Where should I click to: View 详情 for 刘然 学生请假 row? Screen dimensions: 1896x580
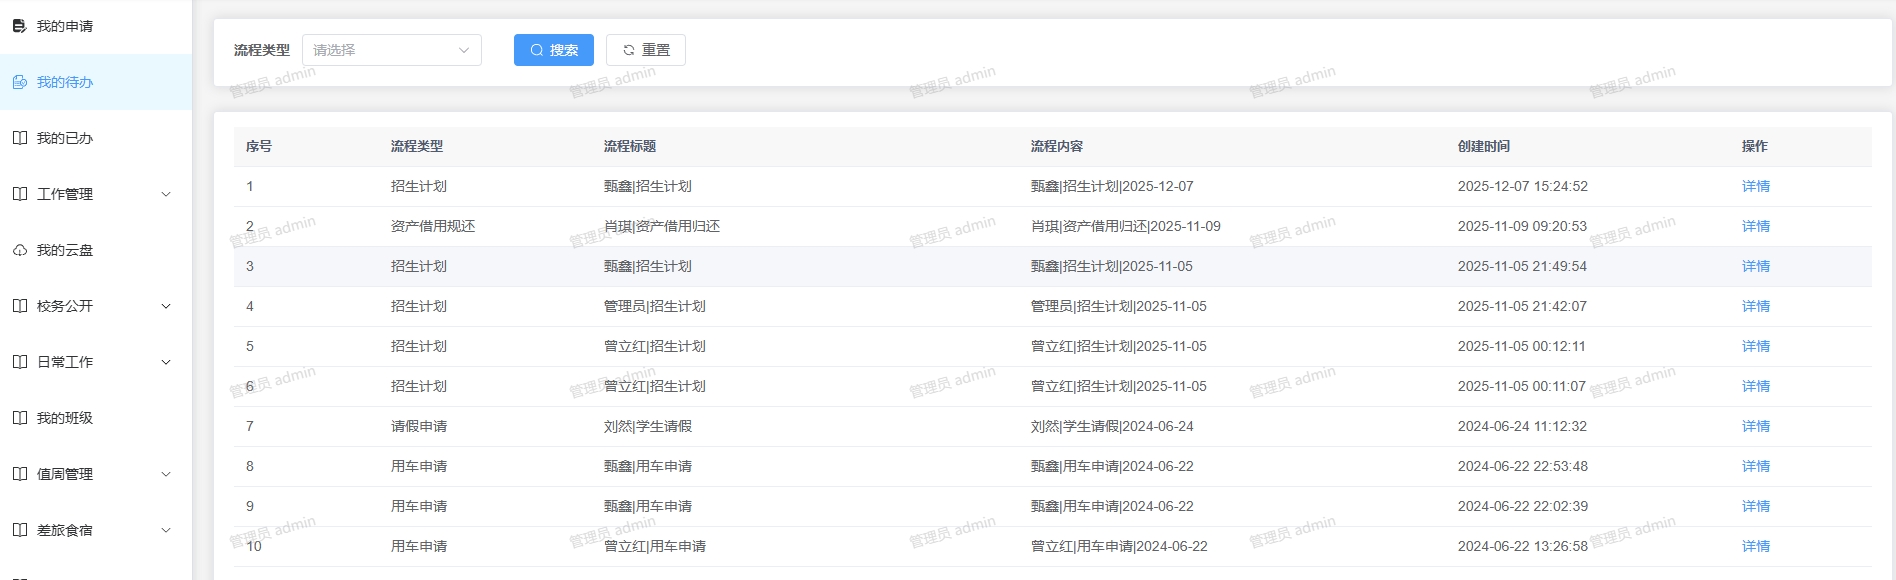[1755, 426]
